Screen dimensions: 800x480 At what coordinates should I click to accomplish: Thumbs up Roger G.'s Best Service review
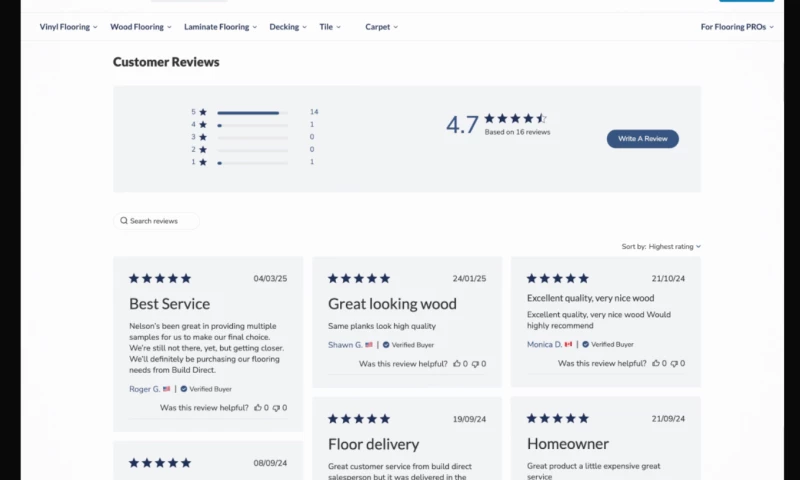pos(257,408)
